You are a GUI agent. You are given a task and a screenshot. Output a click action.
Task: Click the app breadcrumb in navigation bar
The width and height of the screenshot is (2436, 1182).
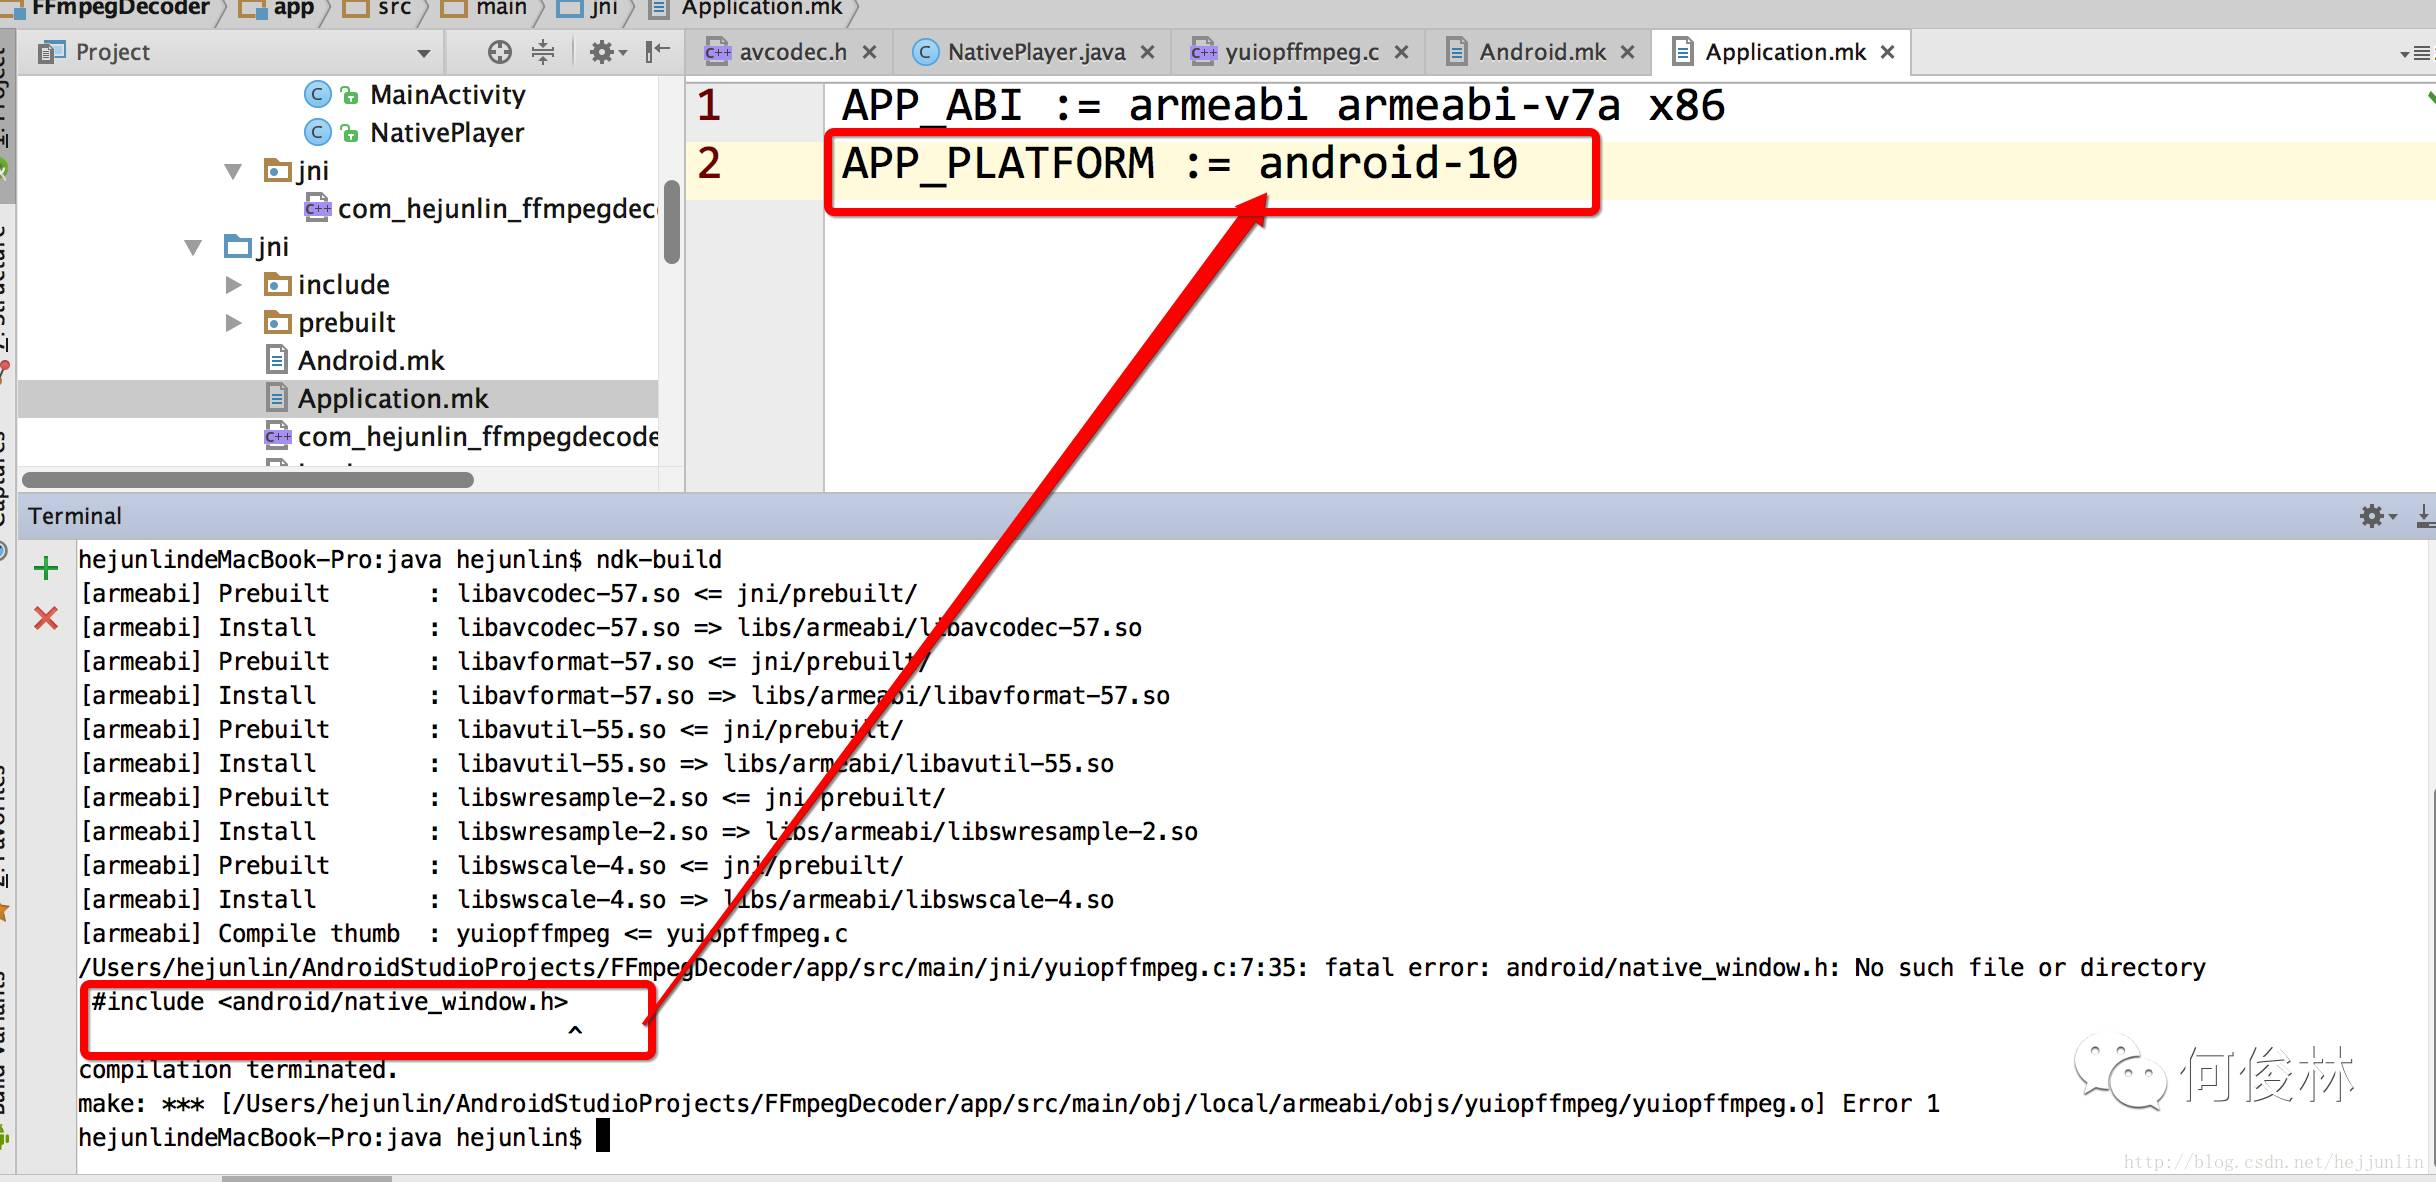tap(293, 9)
